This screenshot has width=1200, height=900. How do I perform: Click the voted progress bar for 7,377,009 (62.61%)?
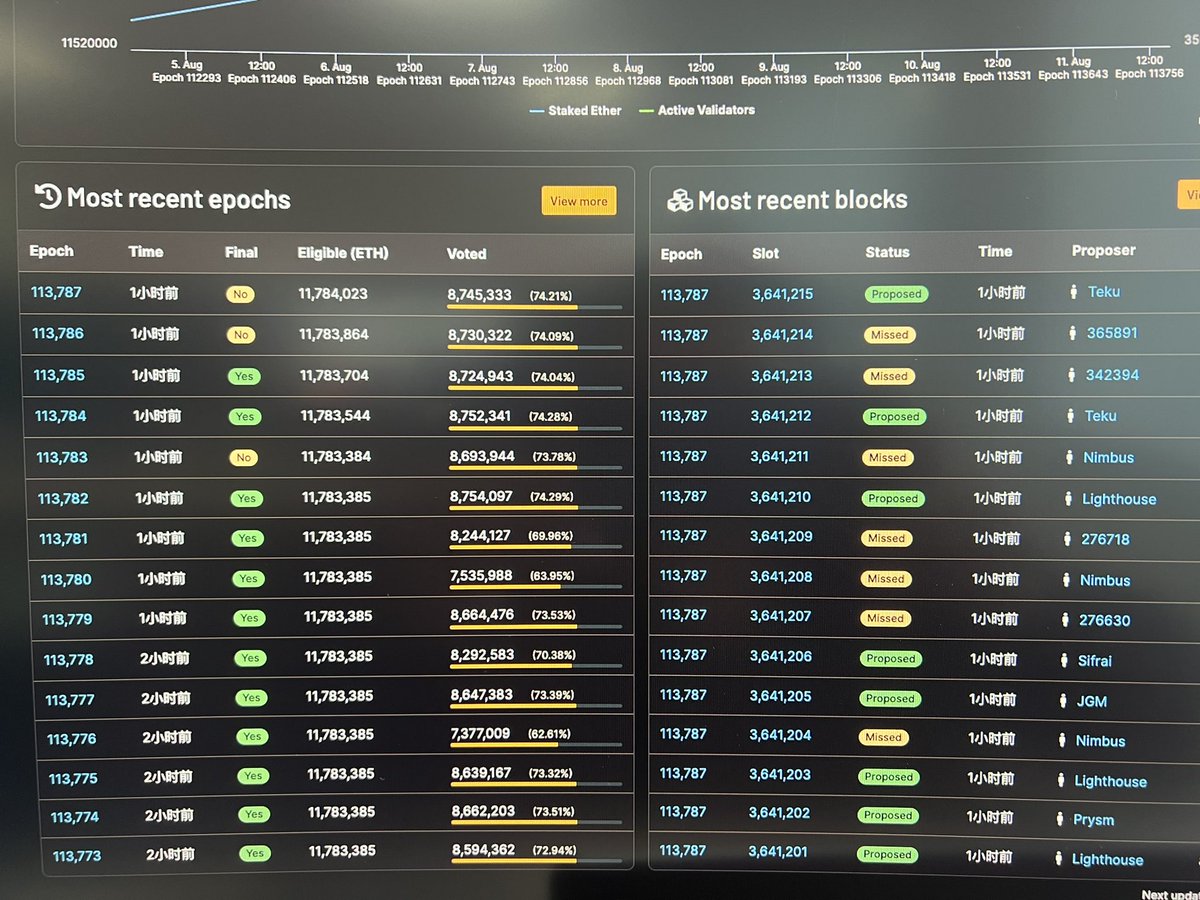point(537,745)
